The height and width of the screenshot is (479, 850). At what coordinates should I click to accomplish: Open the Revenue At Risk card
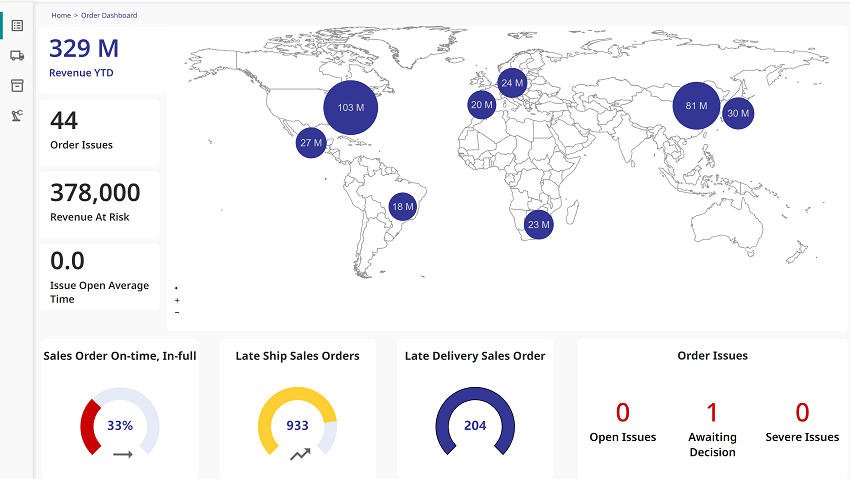(x=99, y=203)
